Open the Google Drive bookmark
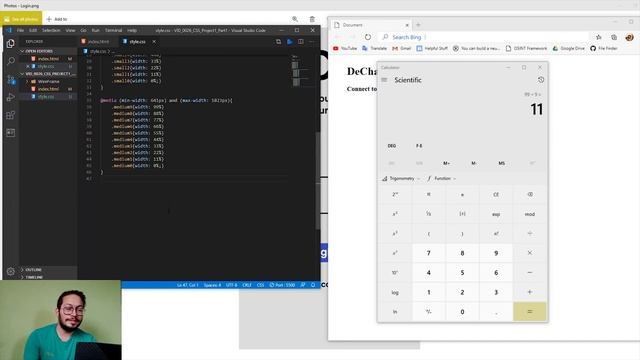 (569, 48)
